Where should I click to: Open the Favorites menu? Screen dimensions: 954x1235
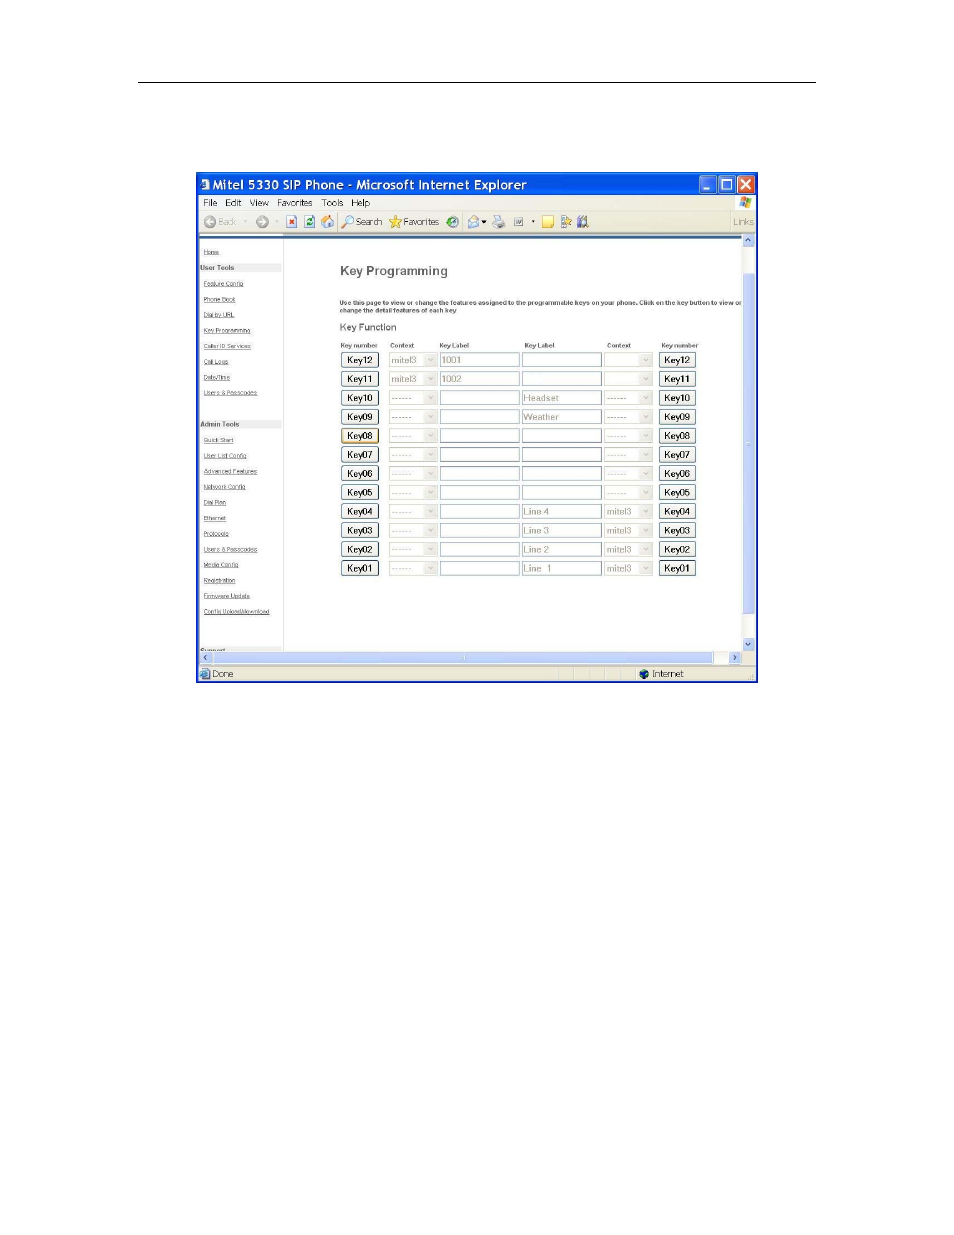295,203
